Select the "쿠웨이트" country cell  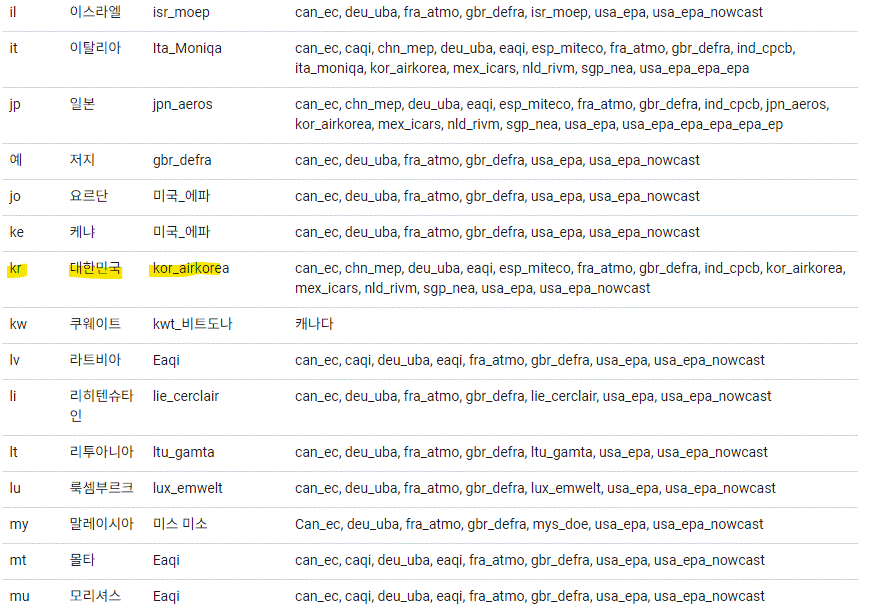tap(95, 324)
